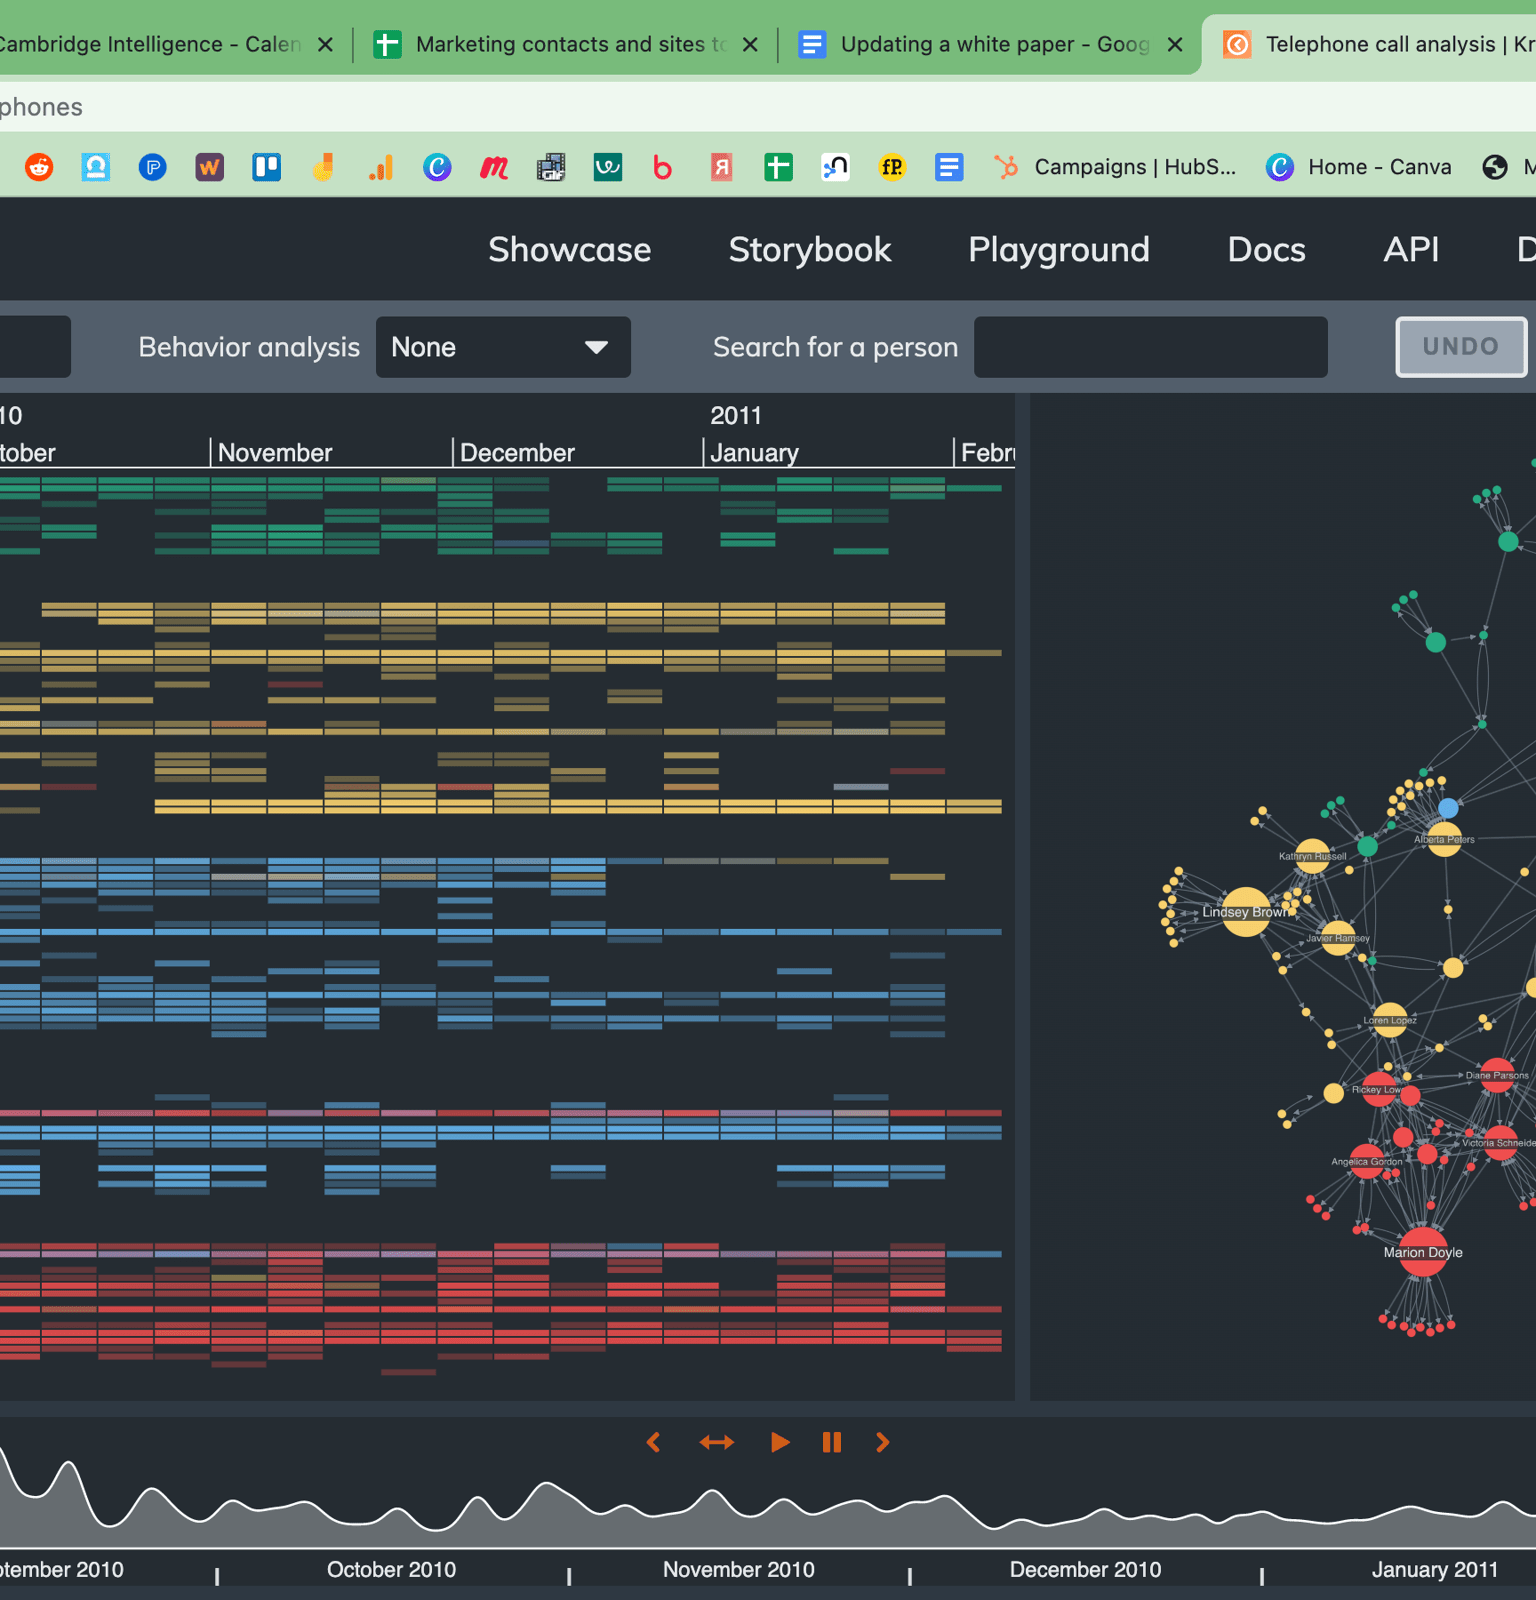Click the UNDO button
The height and width of the screenshot is (1600, 1536).
(x=1460, y=347)
